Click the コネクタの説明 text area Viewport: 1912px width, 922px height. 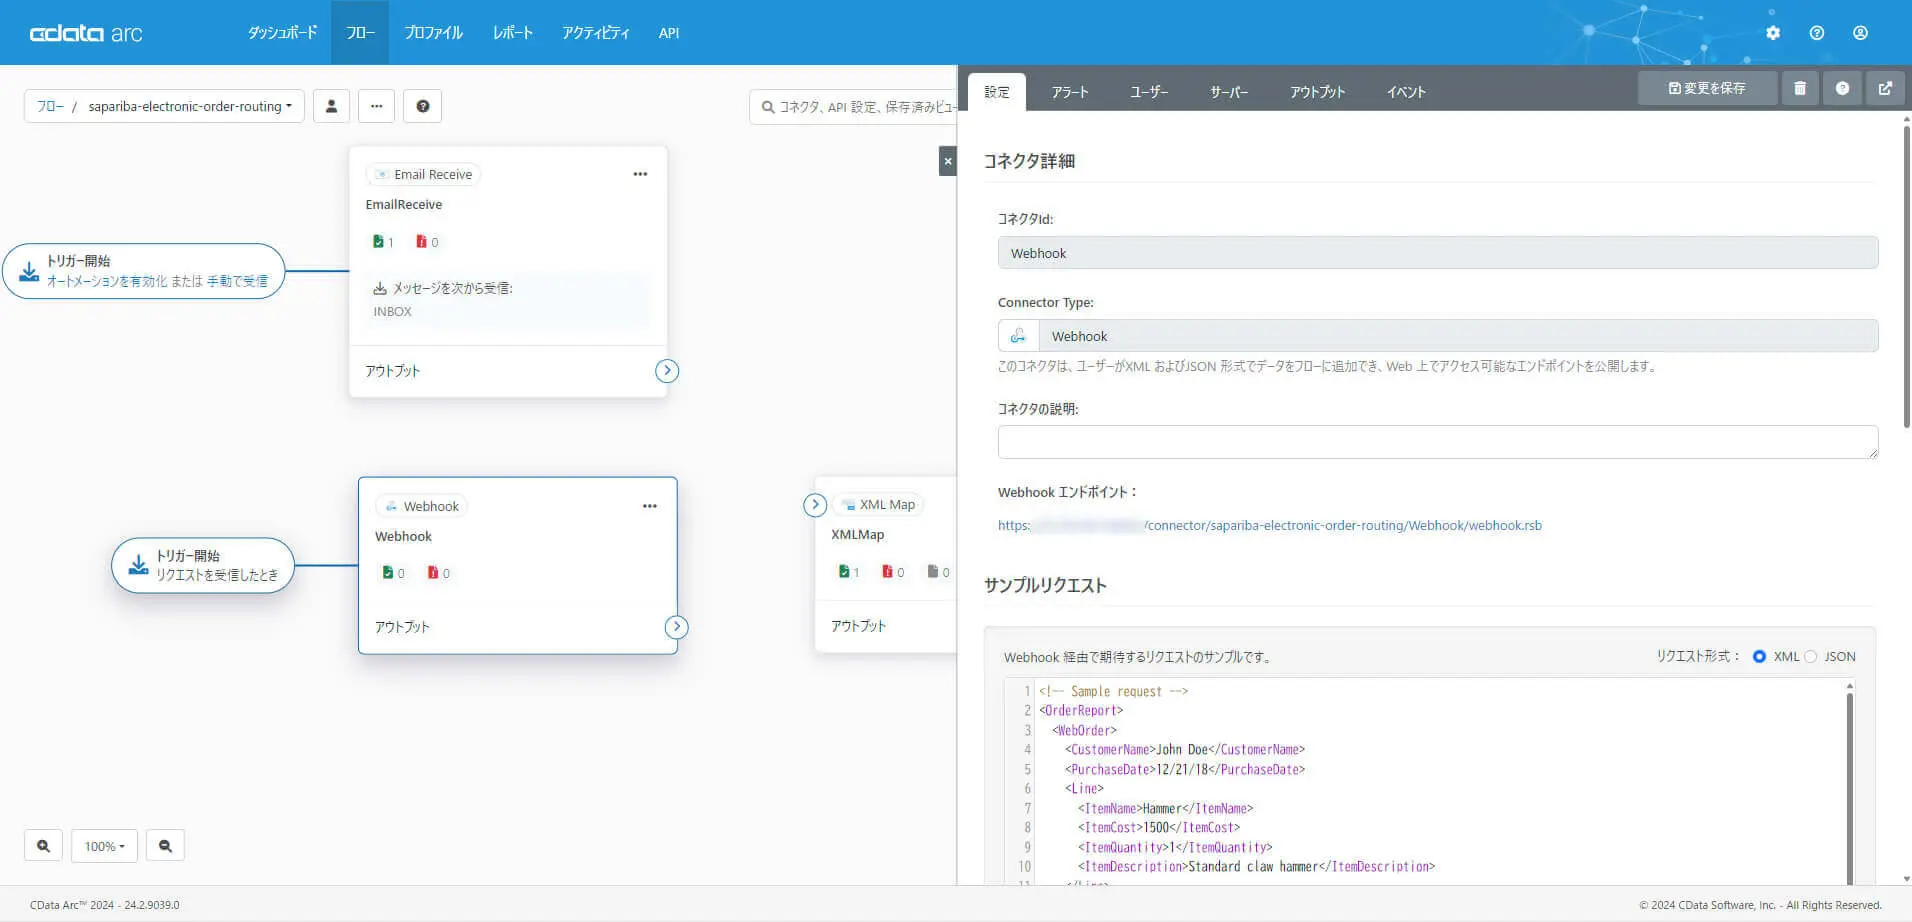pyautogui.click(x=1438, y=442)
